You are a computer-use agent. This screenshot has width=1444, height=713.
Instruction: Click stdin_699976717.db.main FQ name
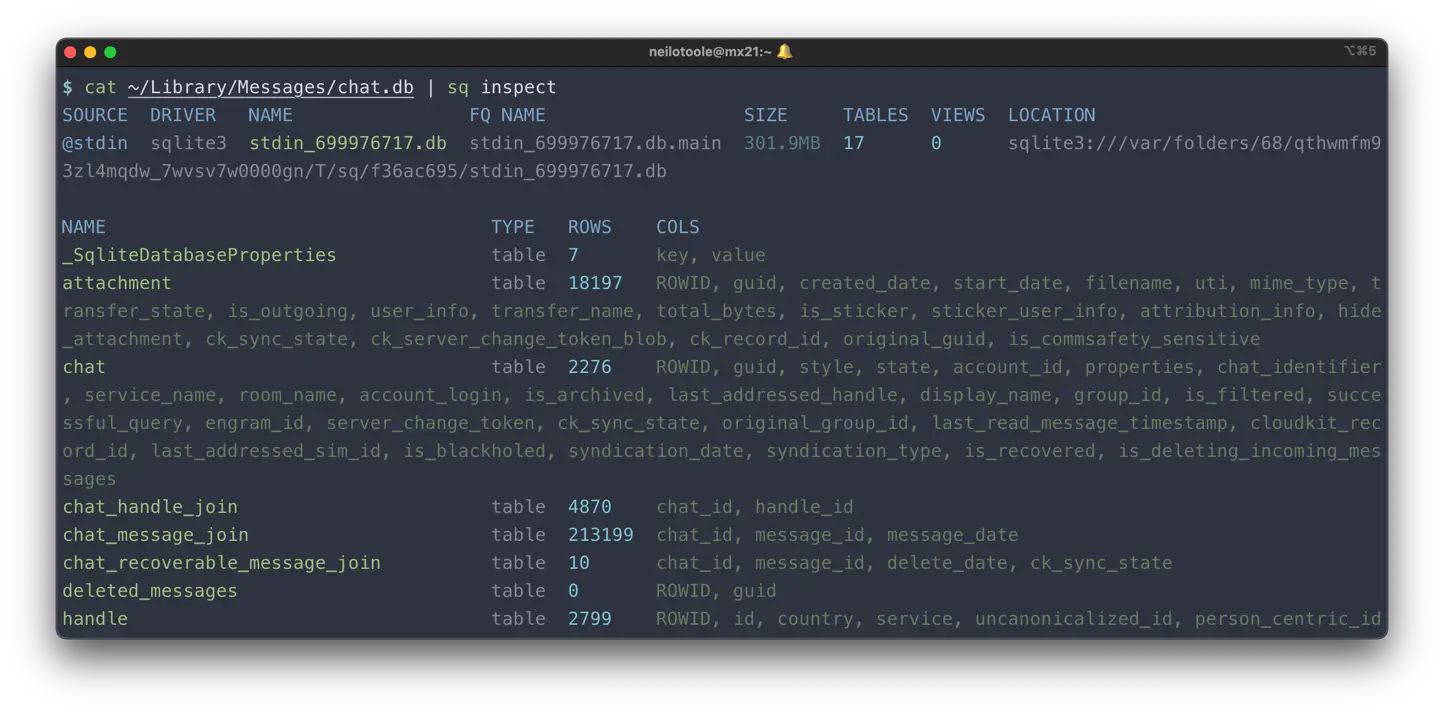(x=595, y=143)
